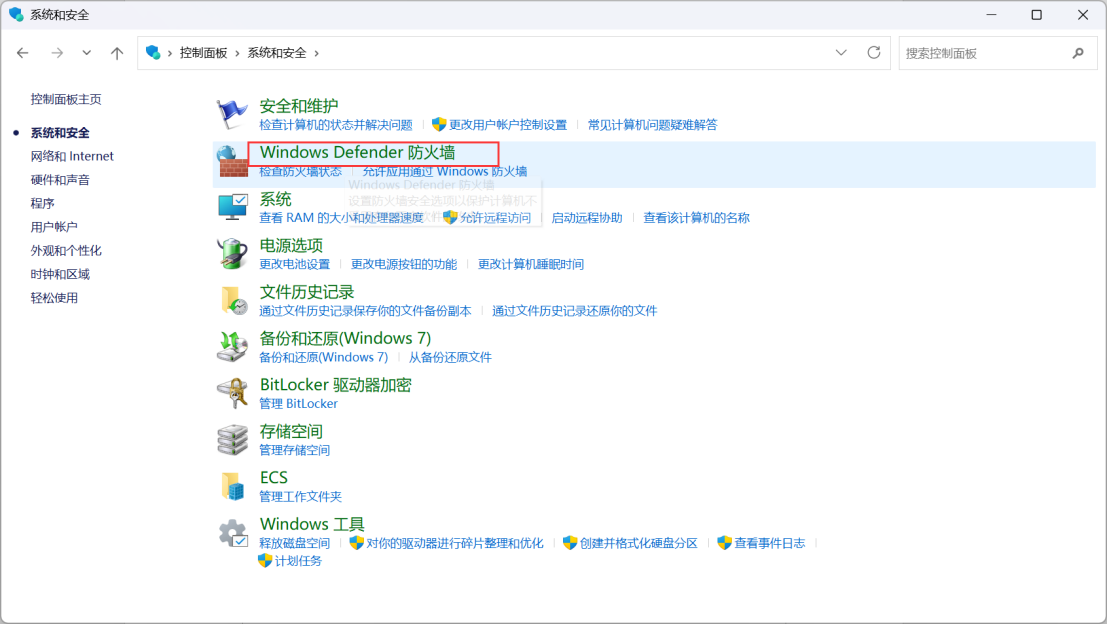
Task: Open BitLocker 驱动器加密 heading
Action: [336, 385]
